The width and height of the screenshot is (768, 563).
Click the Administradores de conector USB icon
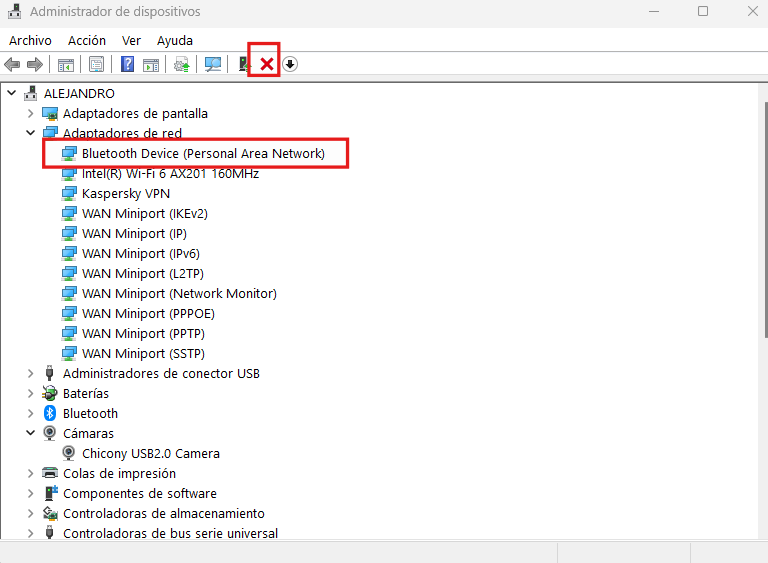point(49,373)
